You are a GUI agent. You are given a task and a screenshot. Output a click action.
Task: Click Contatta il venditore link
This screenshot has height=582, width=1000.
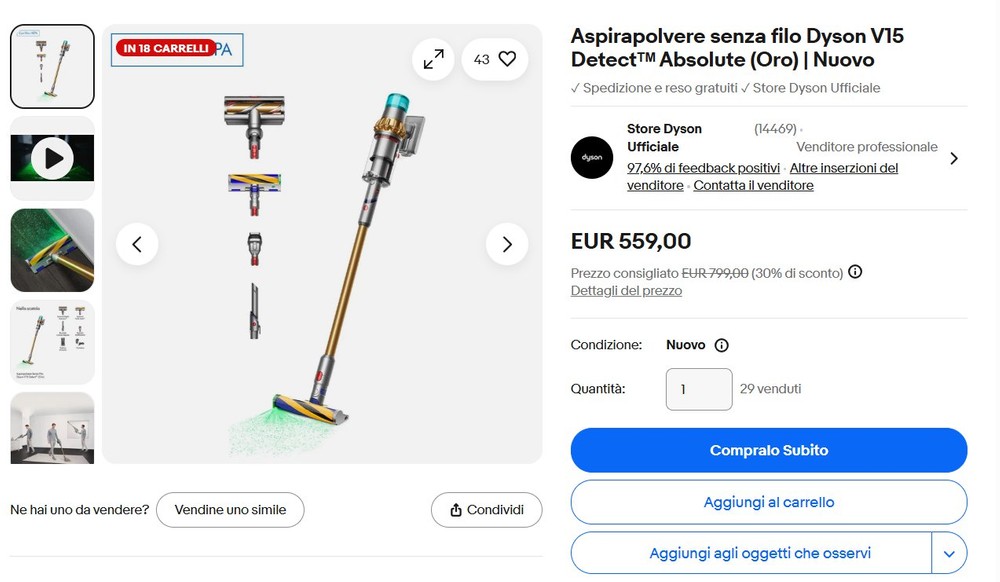[753, 186]
